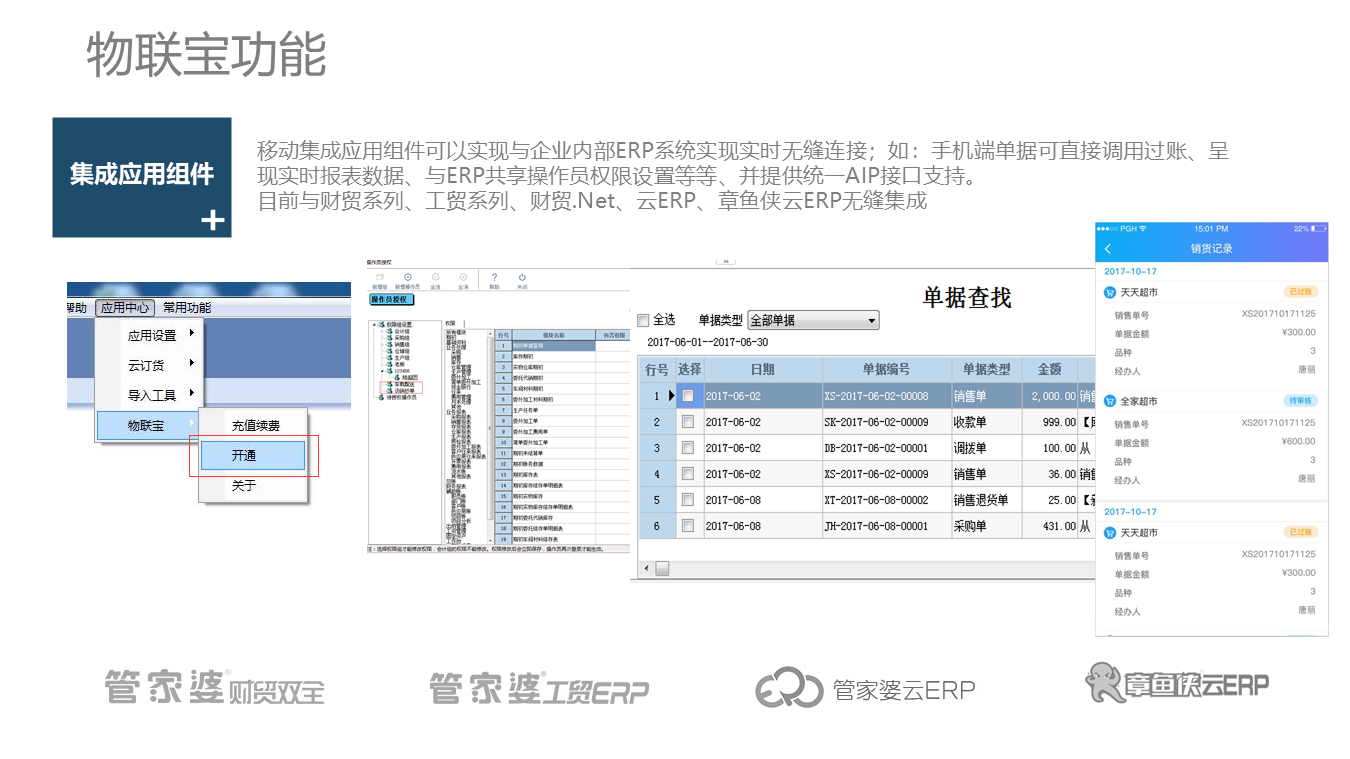Screen dimensions: 1350x759
Task: Click the white plus icon on 集成应用组件
Action: [x=212, y=220]
